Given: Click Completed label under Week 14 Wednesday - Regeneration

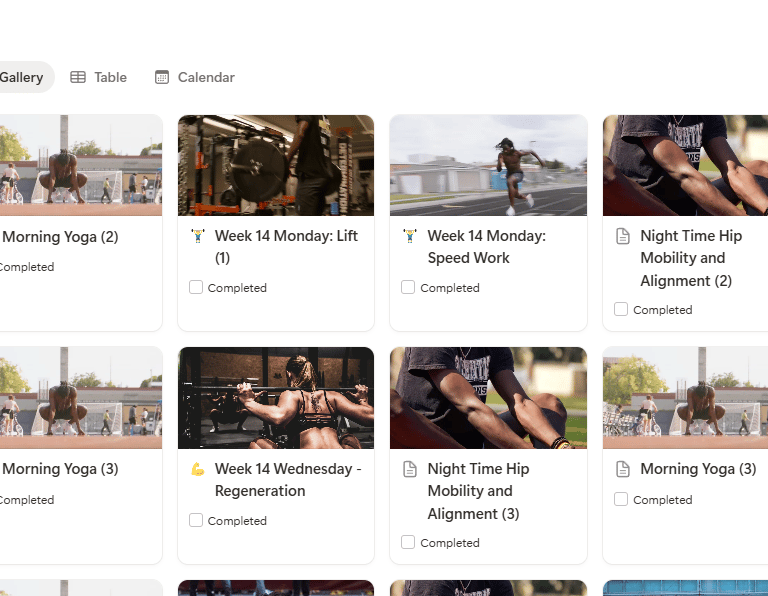Looking at the screenshot, I should click(237, 521).
